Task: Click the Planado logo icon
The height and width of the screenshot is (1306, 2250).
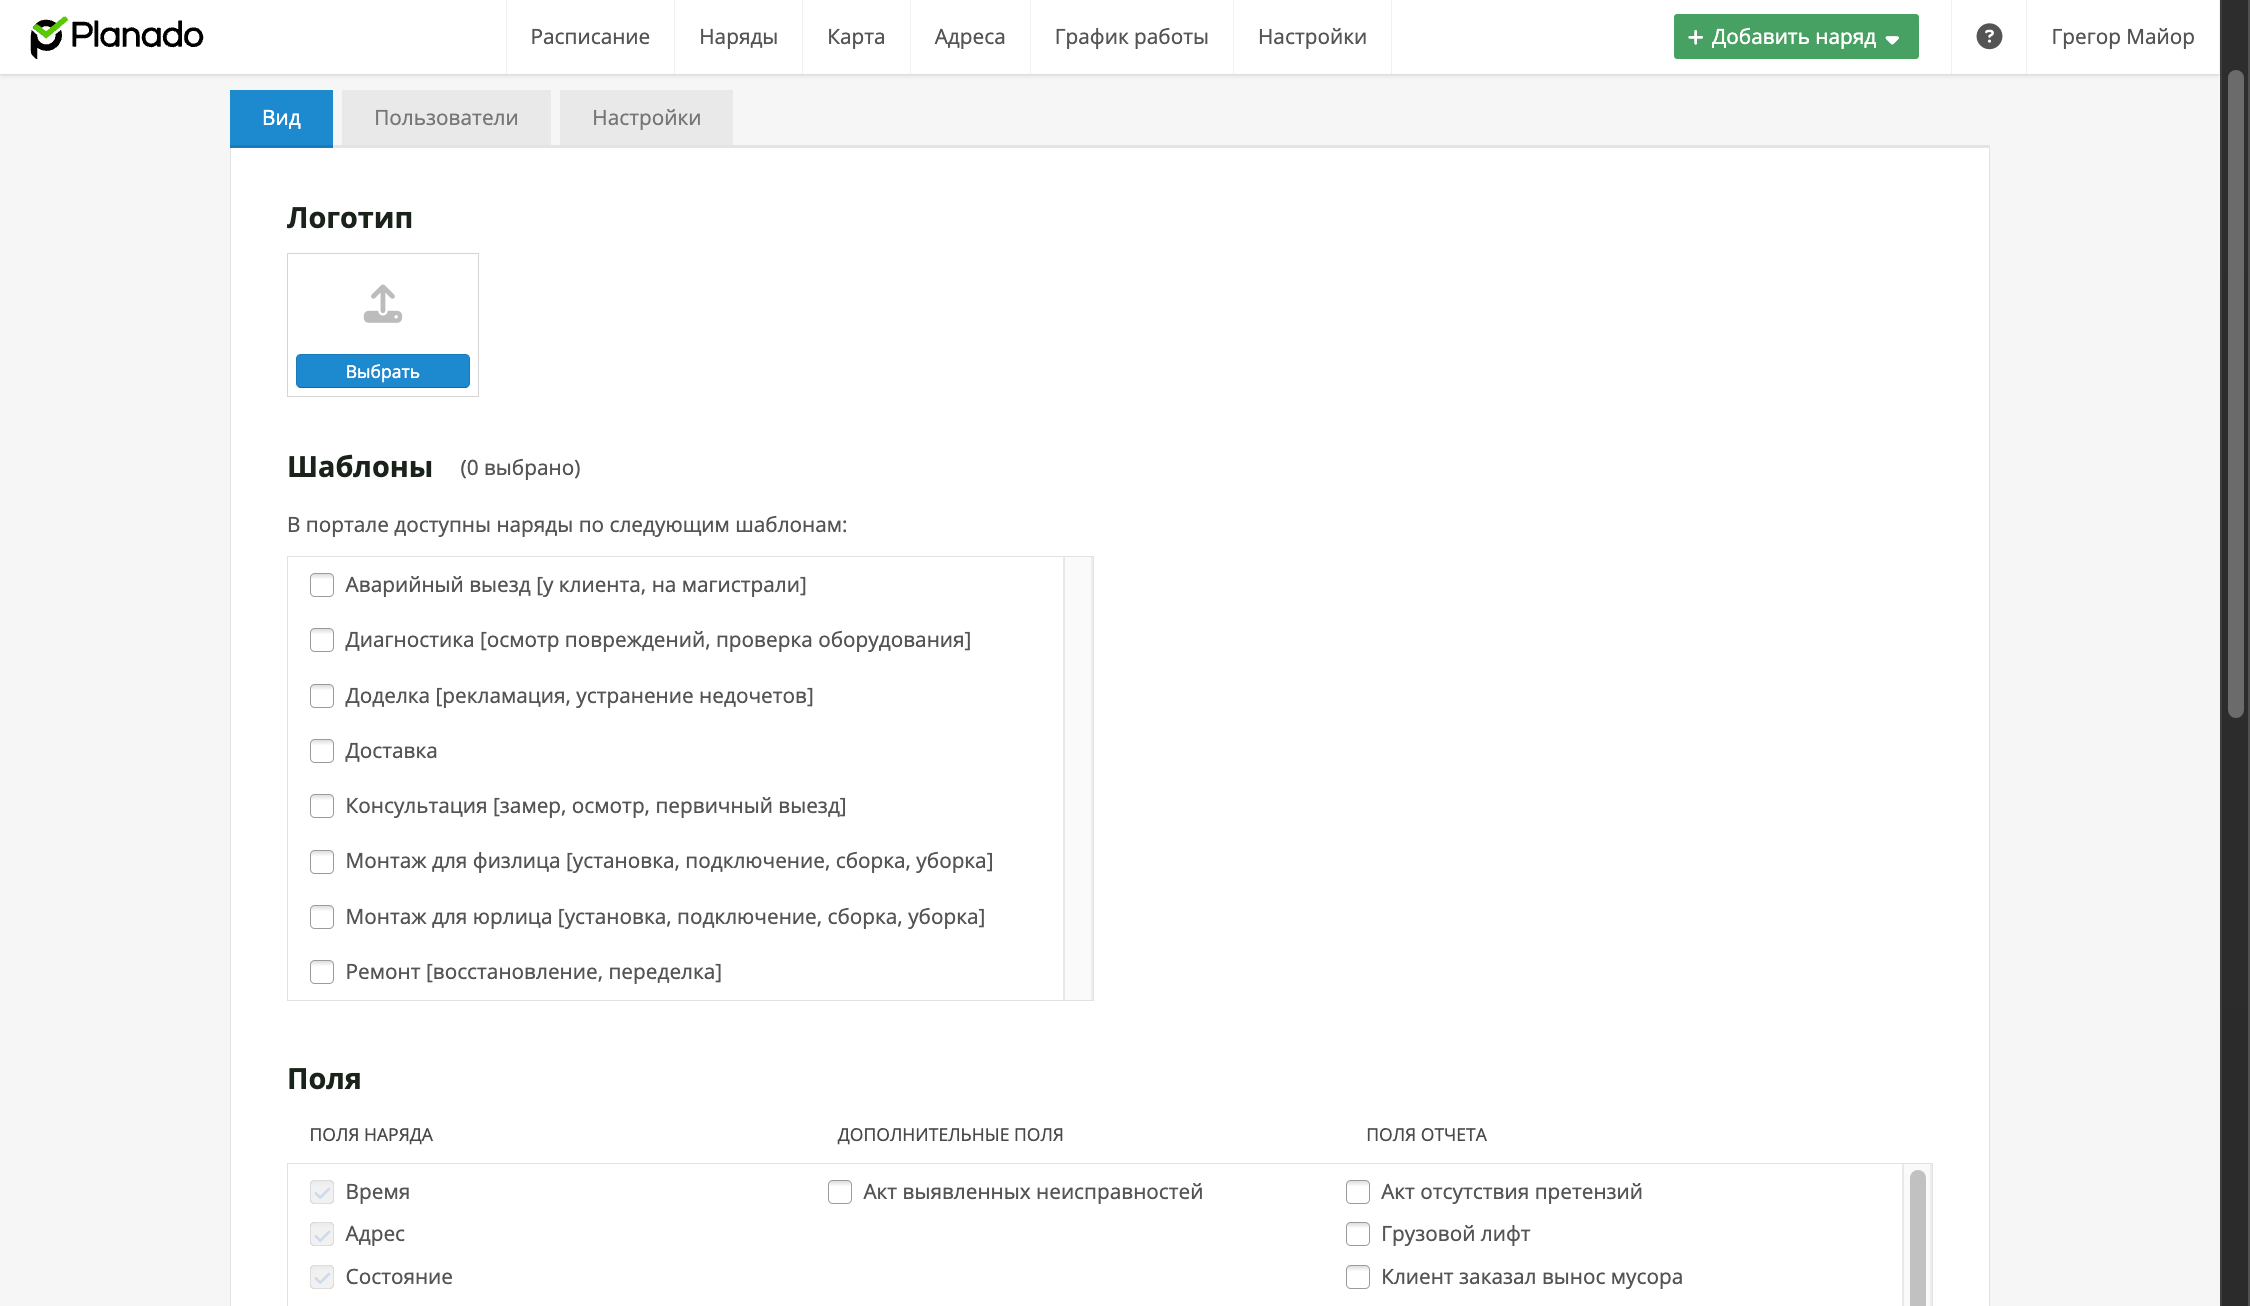Action: [47, 37]
